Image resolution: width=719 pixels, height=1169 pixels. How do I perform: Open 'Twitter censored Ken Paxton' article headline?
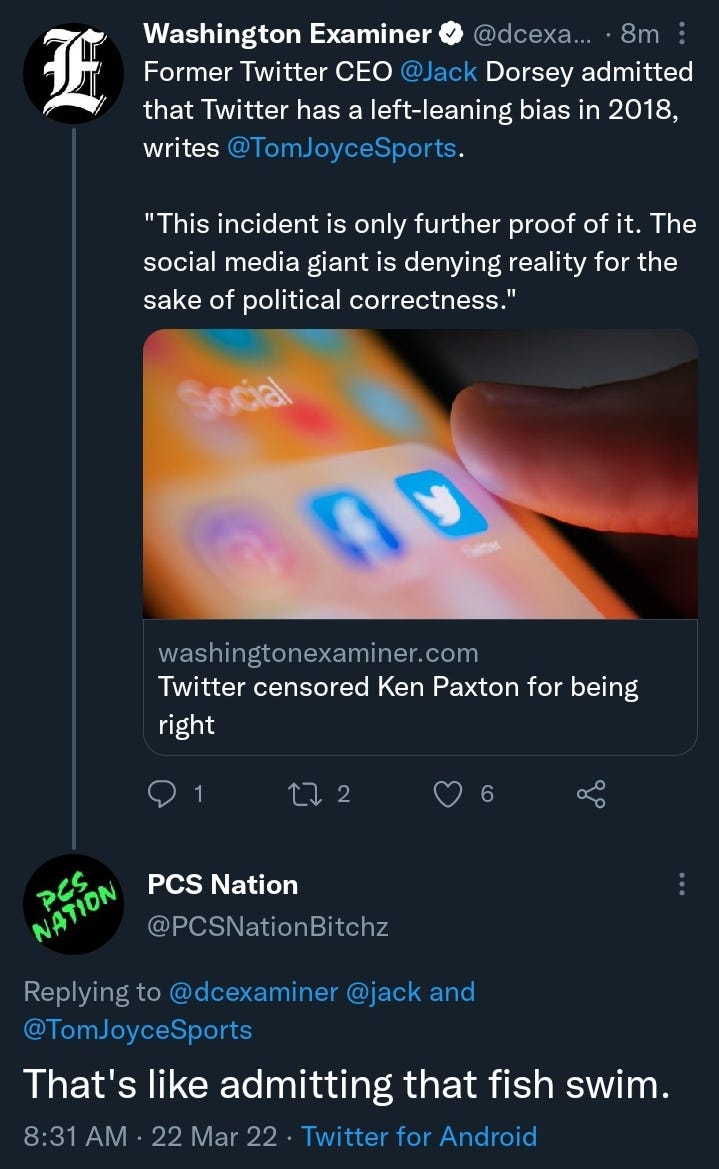pos(398,705)
